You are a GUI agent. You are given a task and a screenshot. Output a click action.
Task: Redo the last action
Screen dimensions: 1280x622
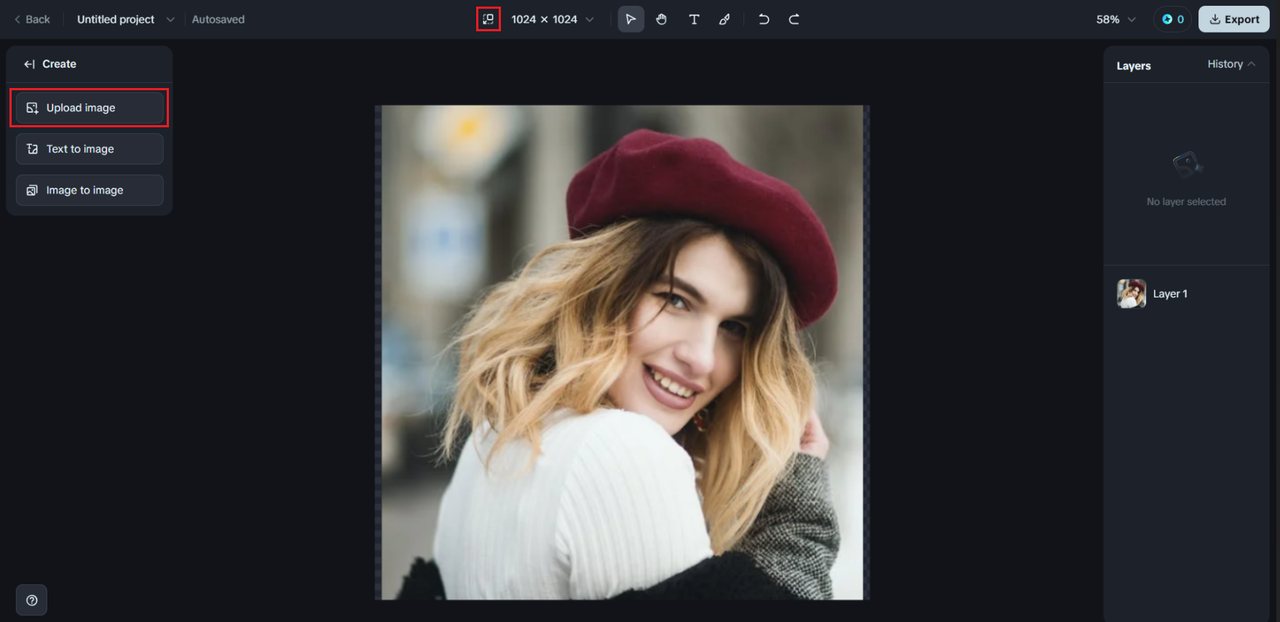(794, 19)
